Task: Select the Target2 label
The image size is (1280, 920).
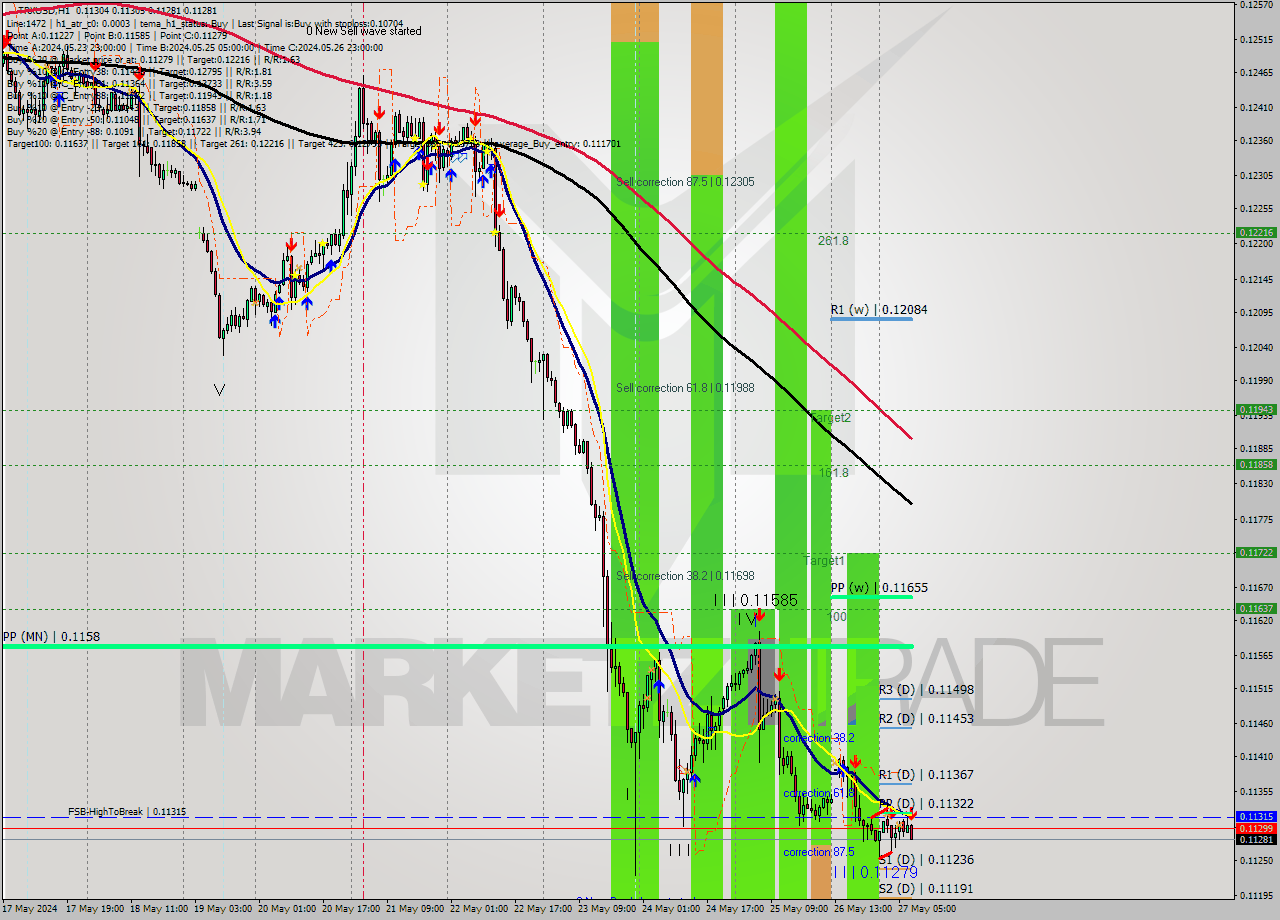Action: [830, 418]
